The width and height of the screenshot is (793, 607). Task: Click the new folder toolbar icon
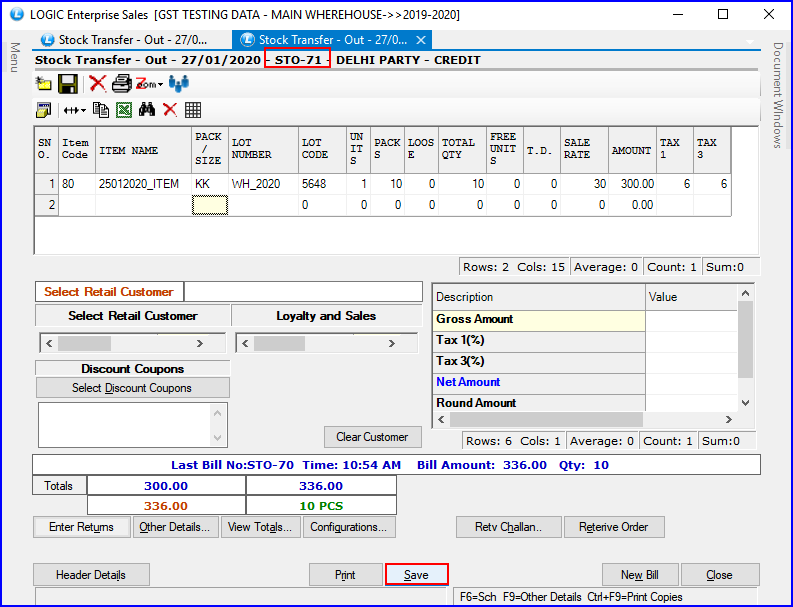point(43,84)
